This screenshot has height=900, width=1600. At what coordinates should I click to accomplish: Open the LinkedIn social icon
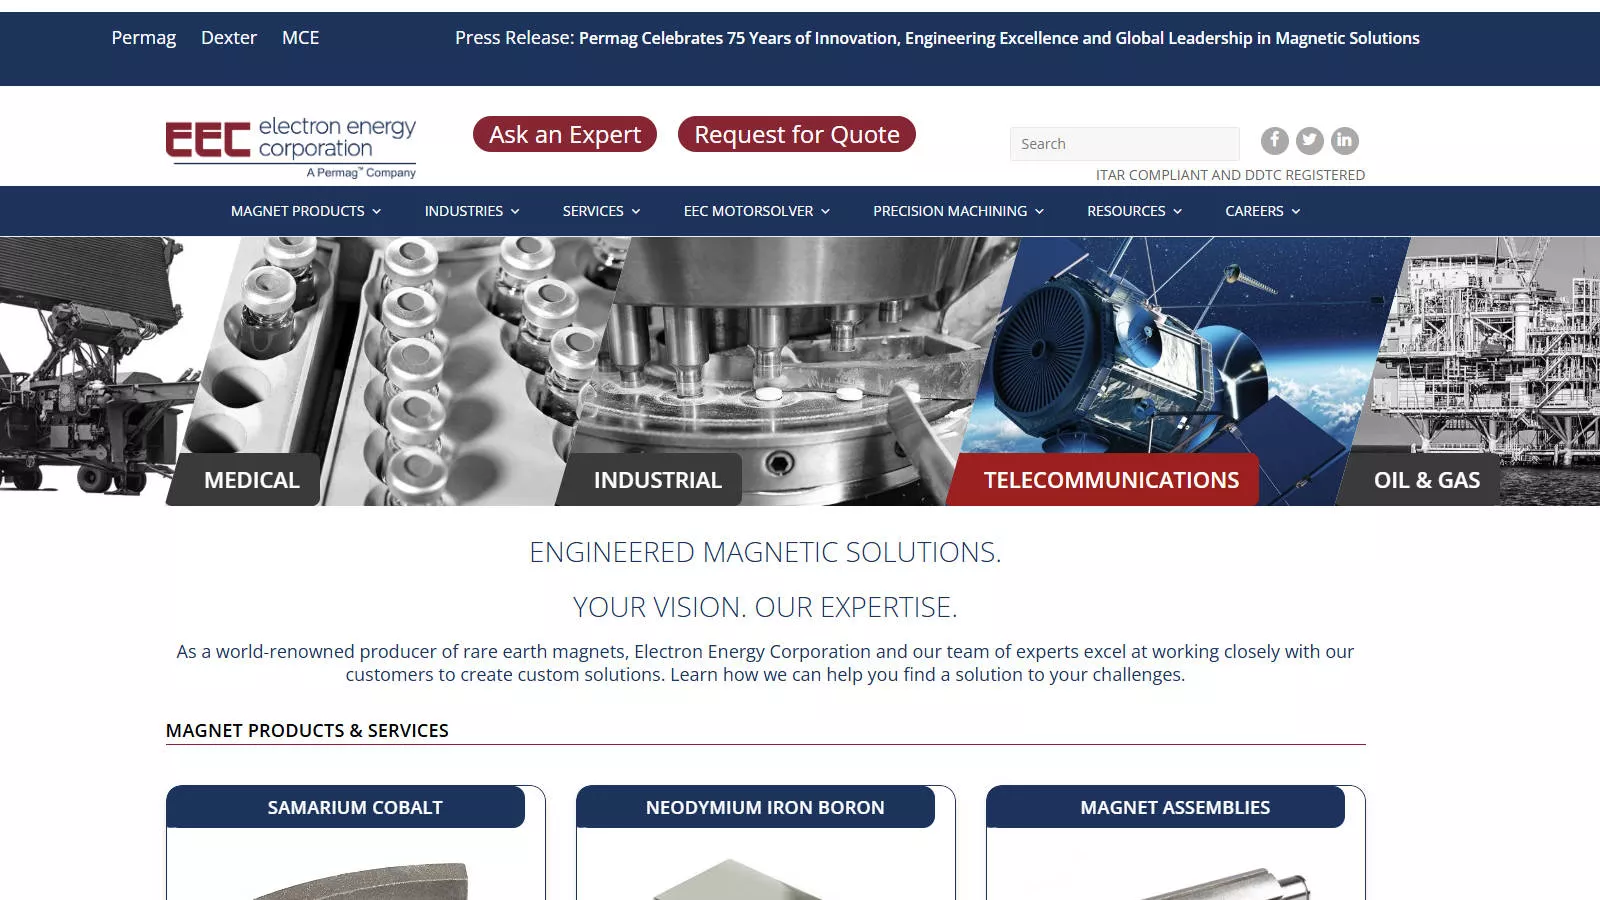point(1345,141)
